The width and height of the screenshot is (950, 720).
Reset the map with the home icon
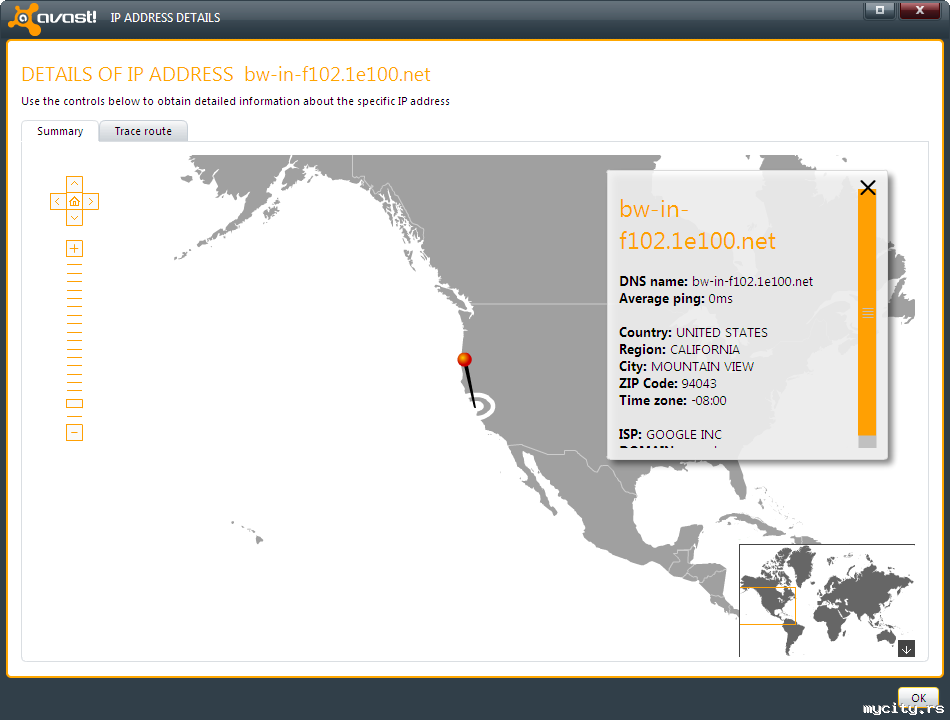(75, 201)
